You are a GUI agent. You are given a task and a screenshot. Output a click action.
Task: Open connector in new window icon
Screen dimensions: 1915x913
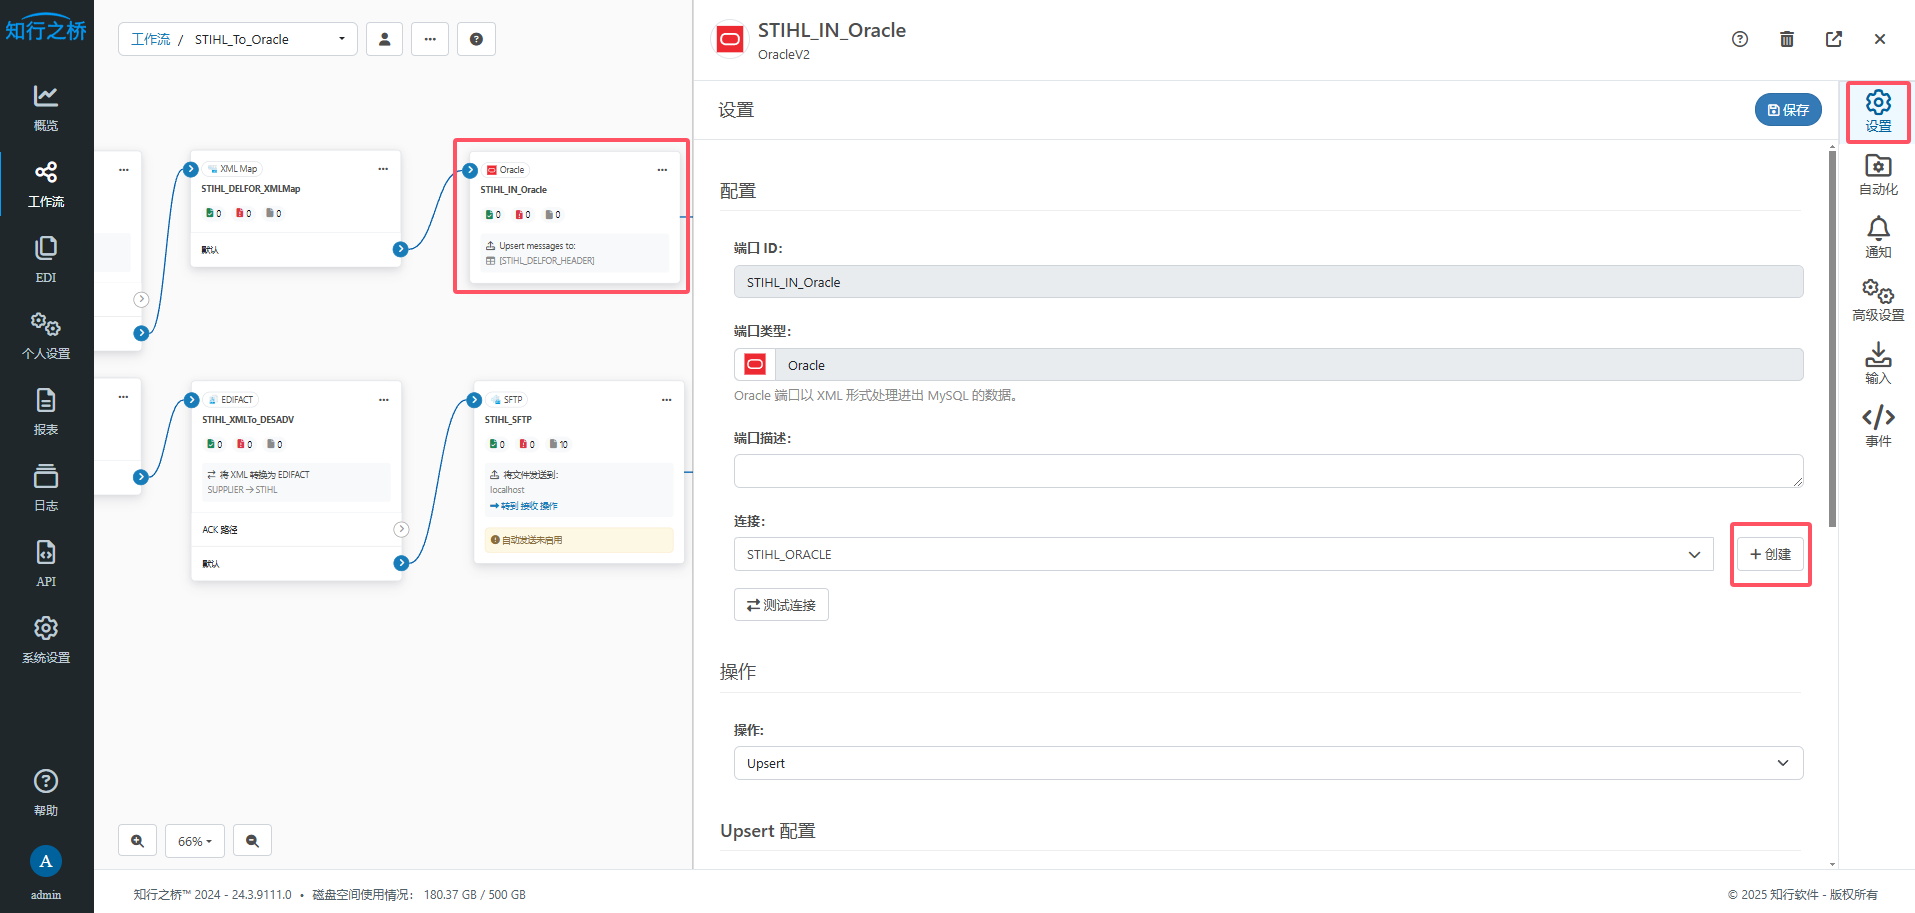pyautogui.click(x=1833, y=39)
